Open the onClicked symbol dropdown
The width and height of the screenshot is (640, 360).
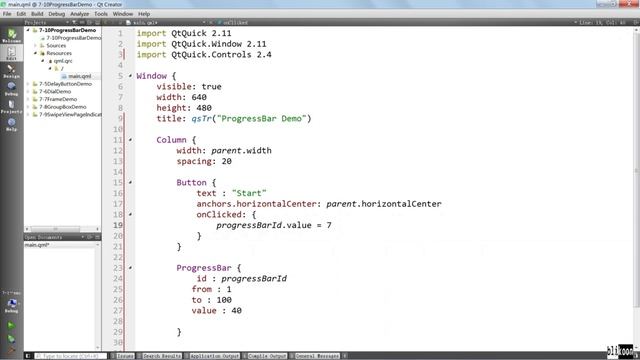pos(235,22)
